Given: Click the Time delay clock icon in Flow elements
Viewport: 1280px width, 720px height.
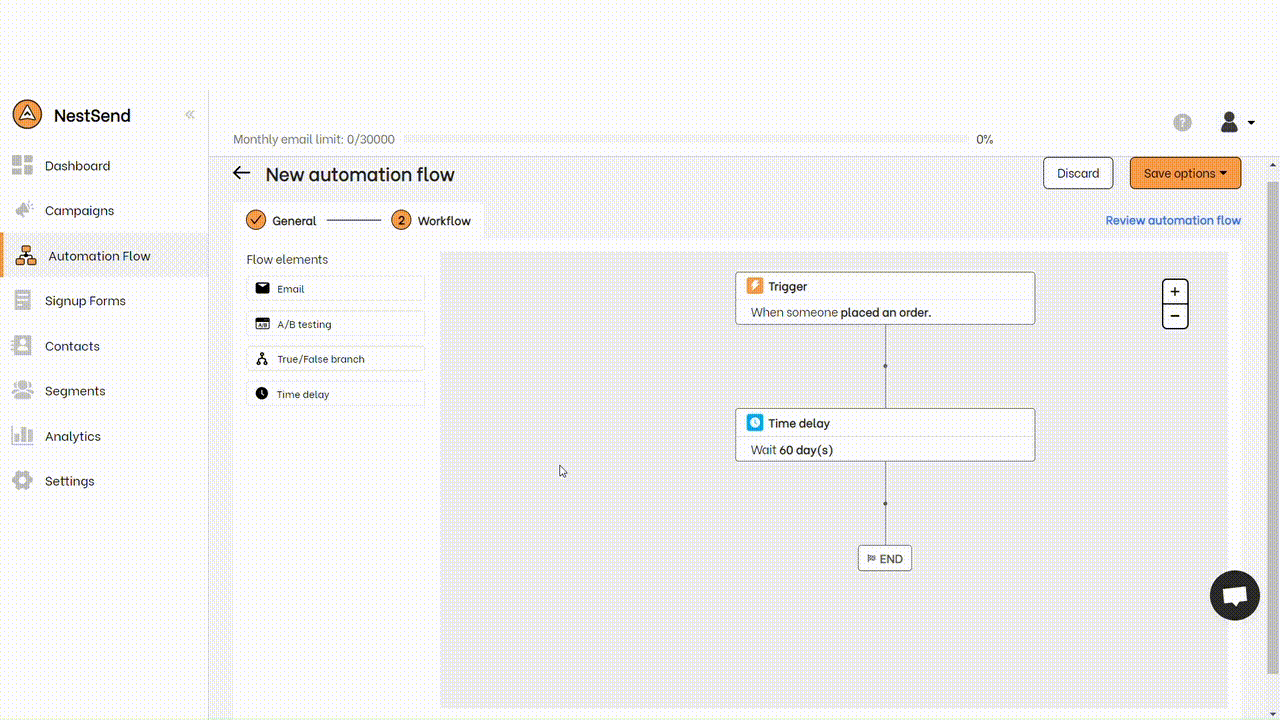Looking at the screenshot, I should tap(262, 394).
